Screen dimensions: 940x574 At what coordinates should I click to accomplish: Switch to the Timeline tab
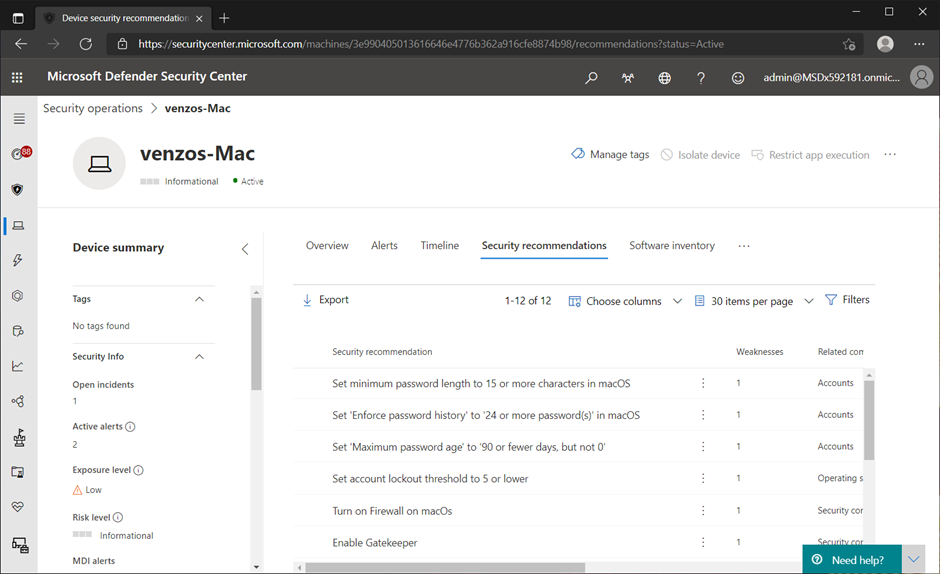439,245
